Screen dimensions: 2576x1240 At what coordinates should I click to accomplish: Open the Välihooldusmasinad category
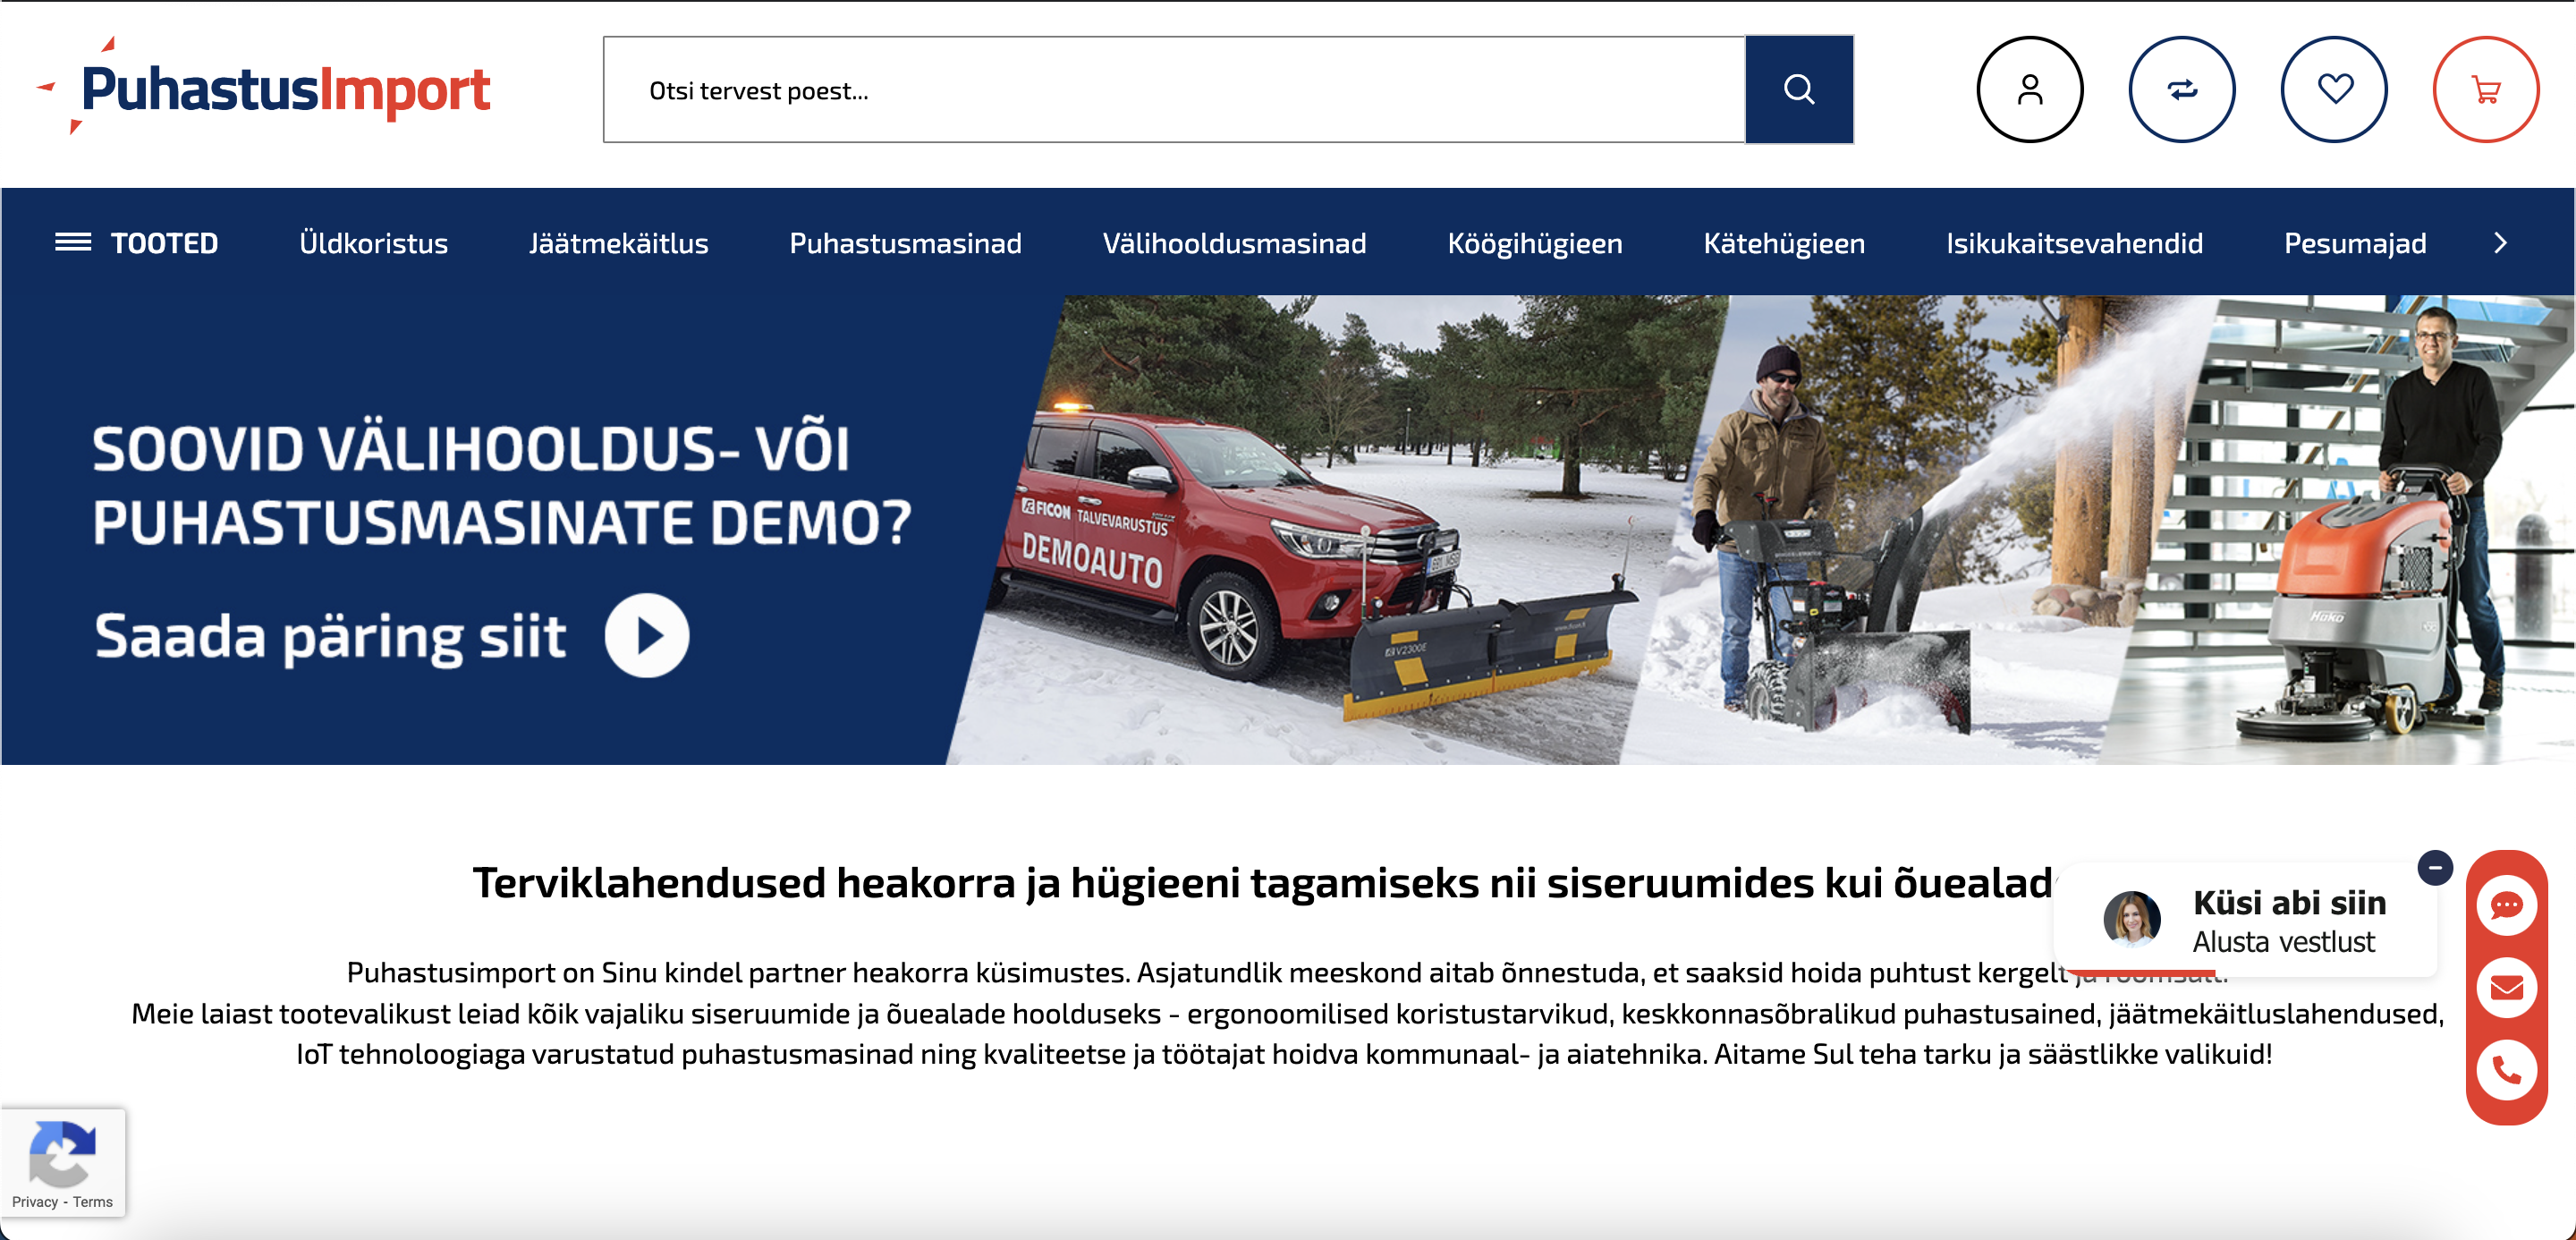tap(1234, 243)
